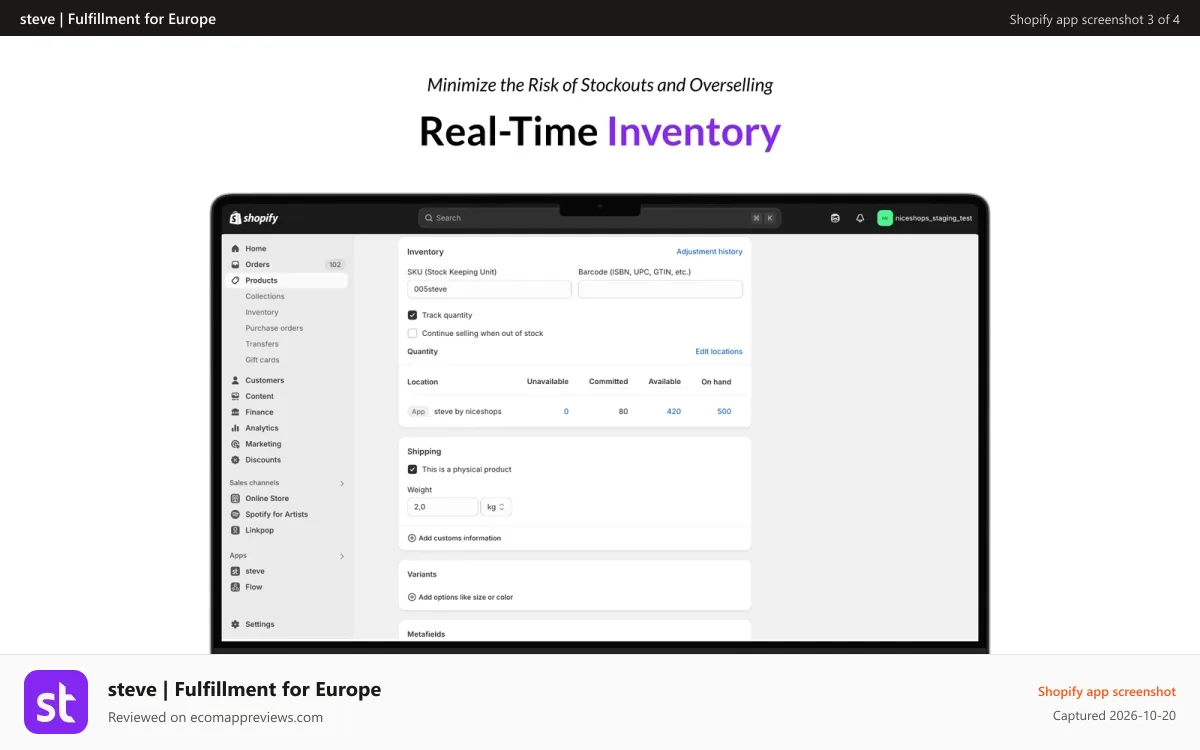Click the Committed column header

pyautogui.click(x=608, y=381)
